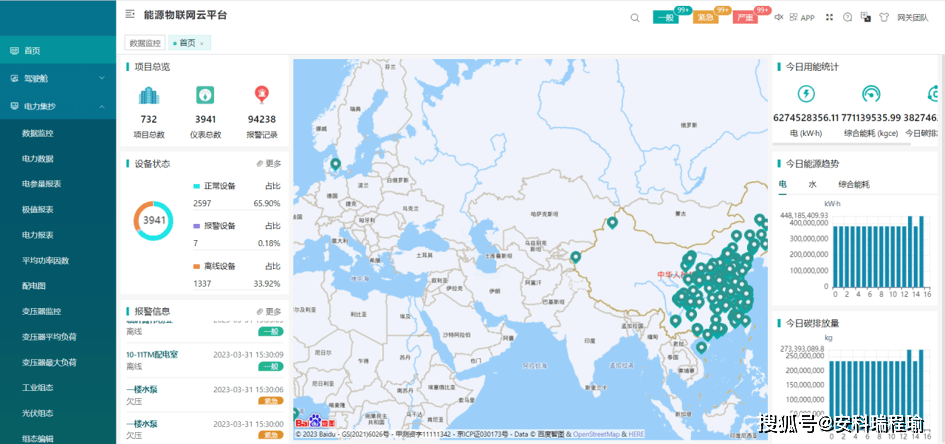
Task: Switch to the 数据监控 page tab
Action: tap(145, 43)
